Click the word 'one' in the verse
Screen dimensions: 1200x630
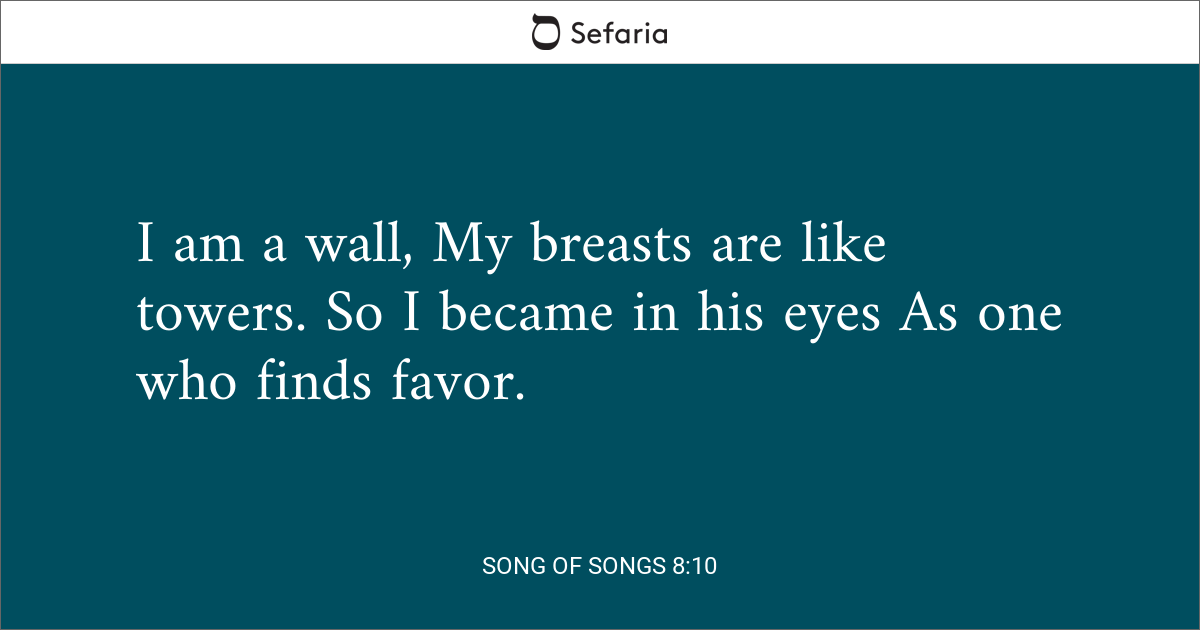tap(1021, 317)
